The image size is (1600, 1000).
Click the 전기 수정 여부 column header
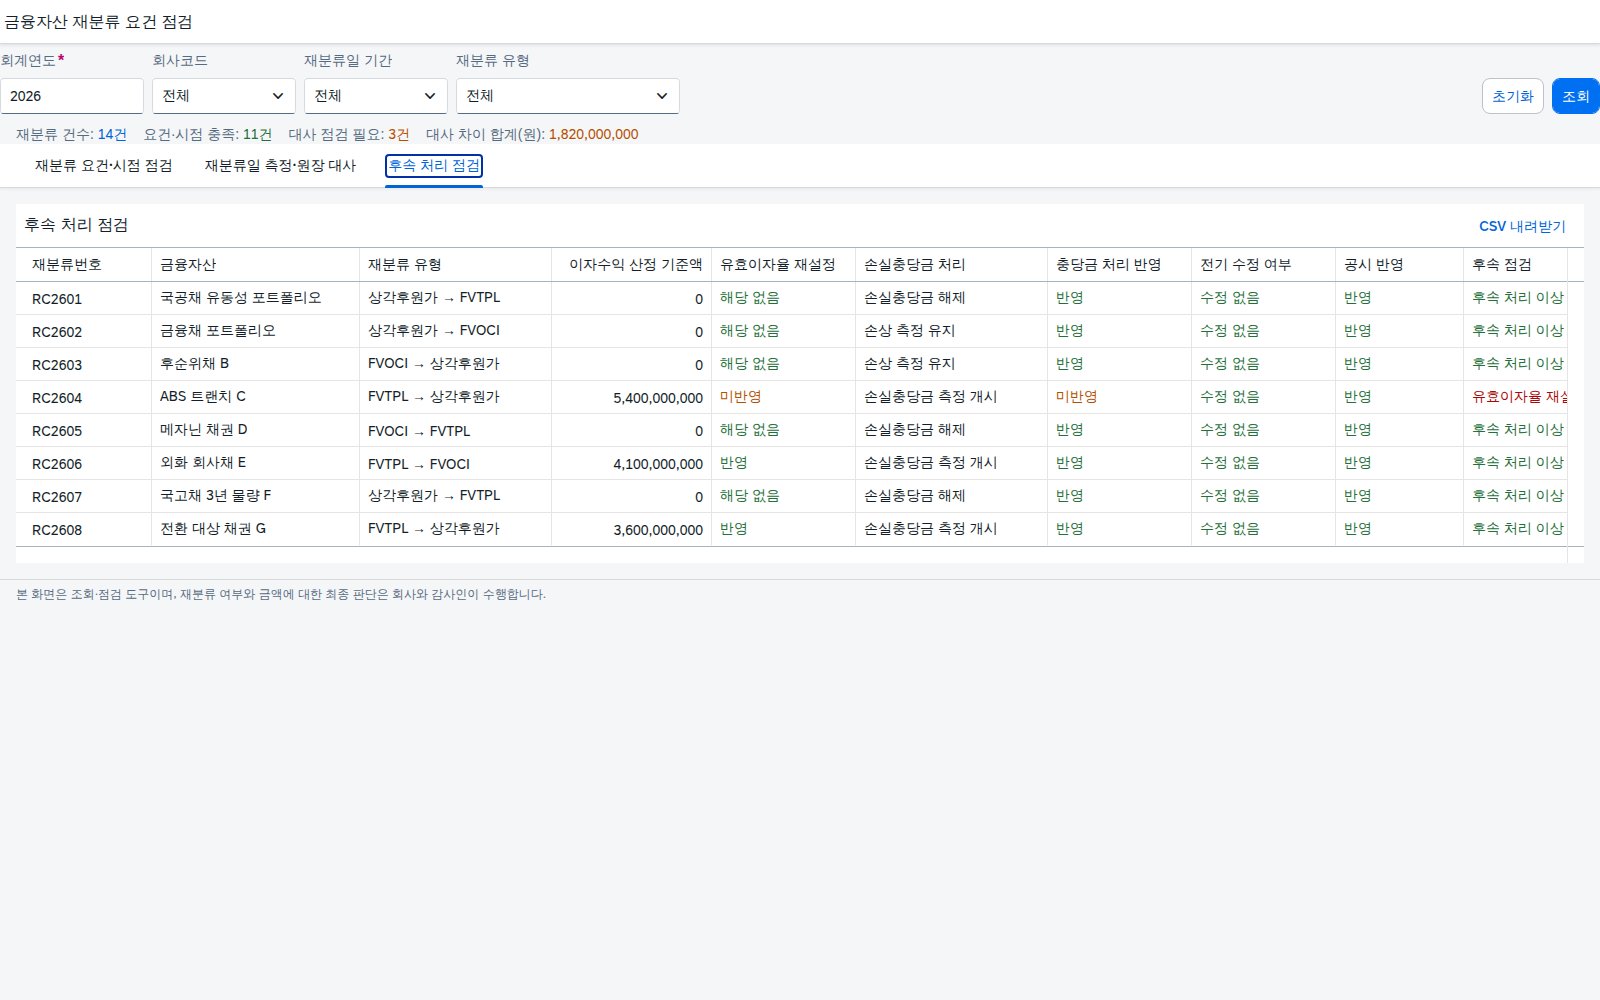[1263, 265]
